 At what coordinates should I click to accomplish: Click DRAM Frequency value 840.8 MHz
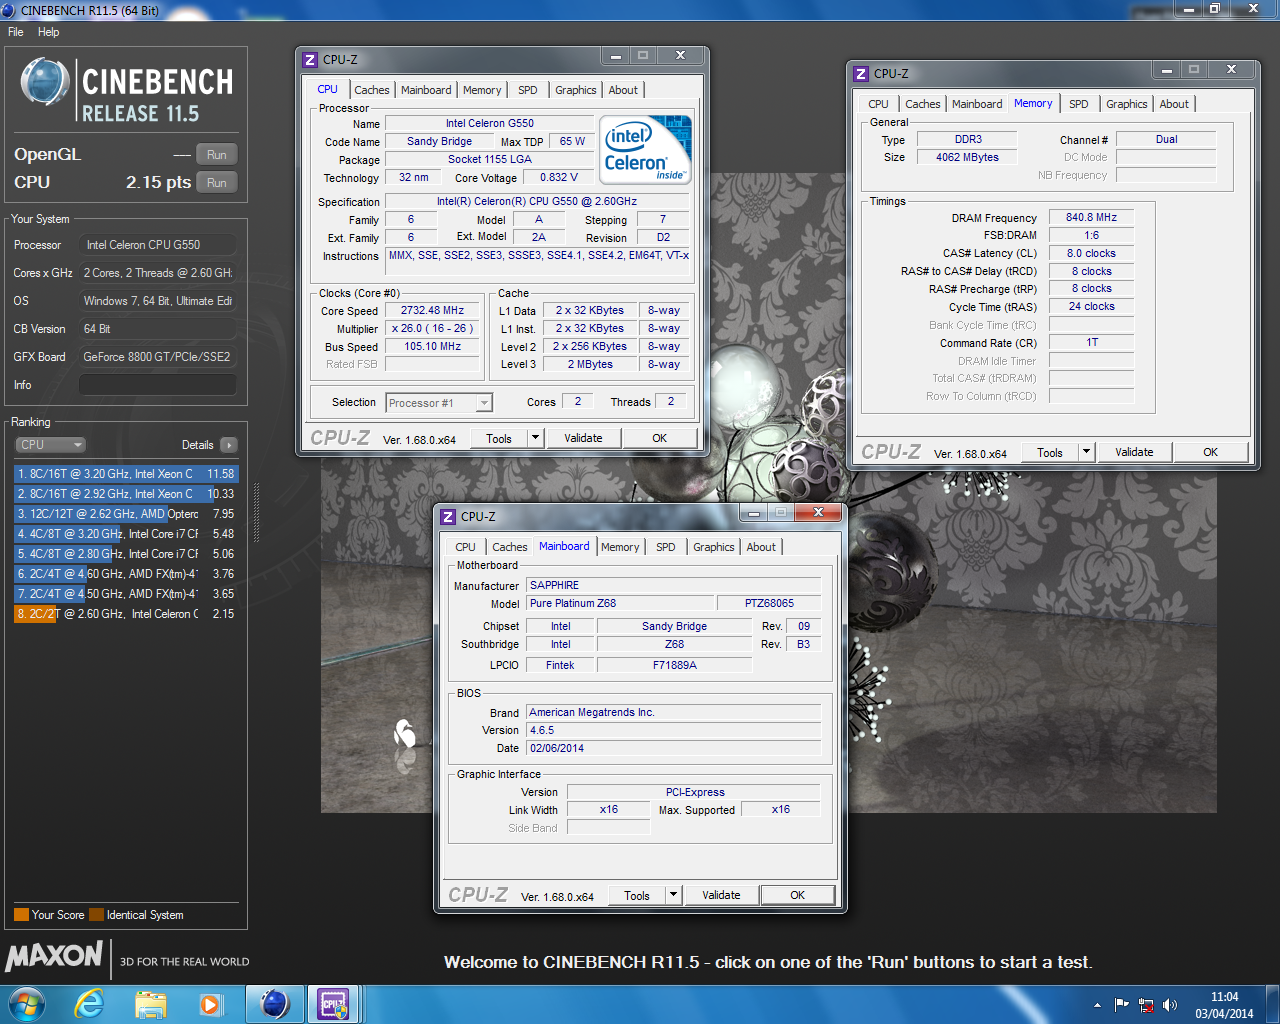(1091, 218)
